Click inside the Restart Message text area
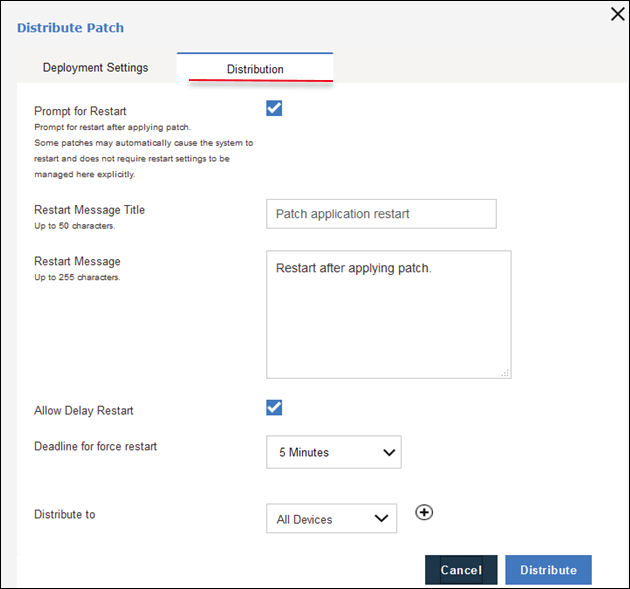630x589 pixels. pos(388,314)
